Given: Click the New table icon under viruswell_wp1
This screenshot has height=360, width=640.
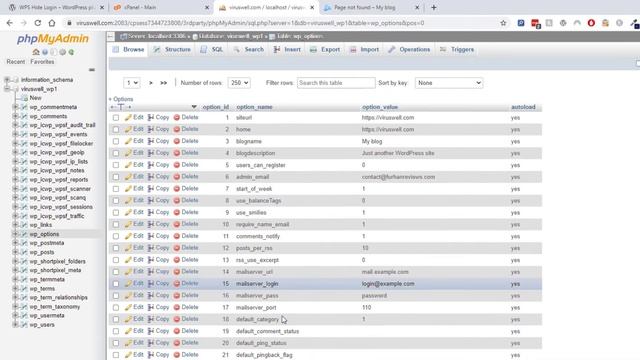Looking at the screenshot, I should [24, 98].
